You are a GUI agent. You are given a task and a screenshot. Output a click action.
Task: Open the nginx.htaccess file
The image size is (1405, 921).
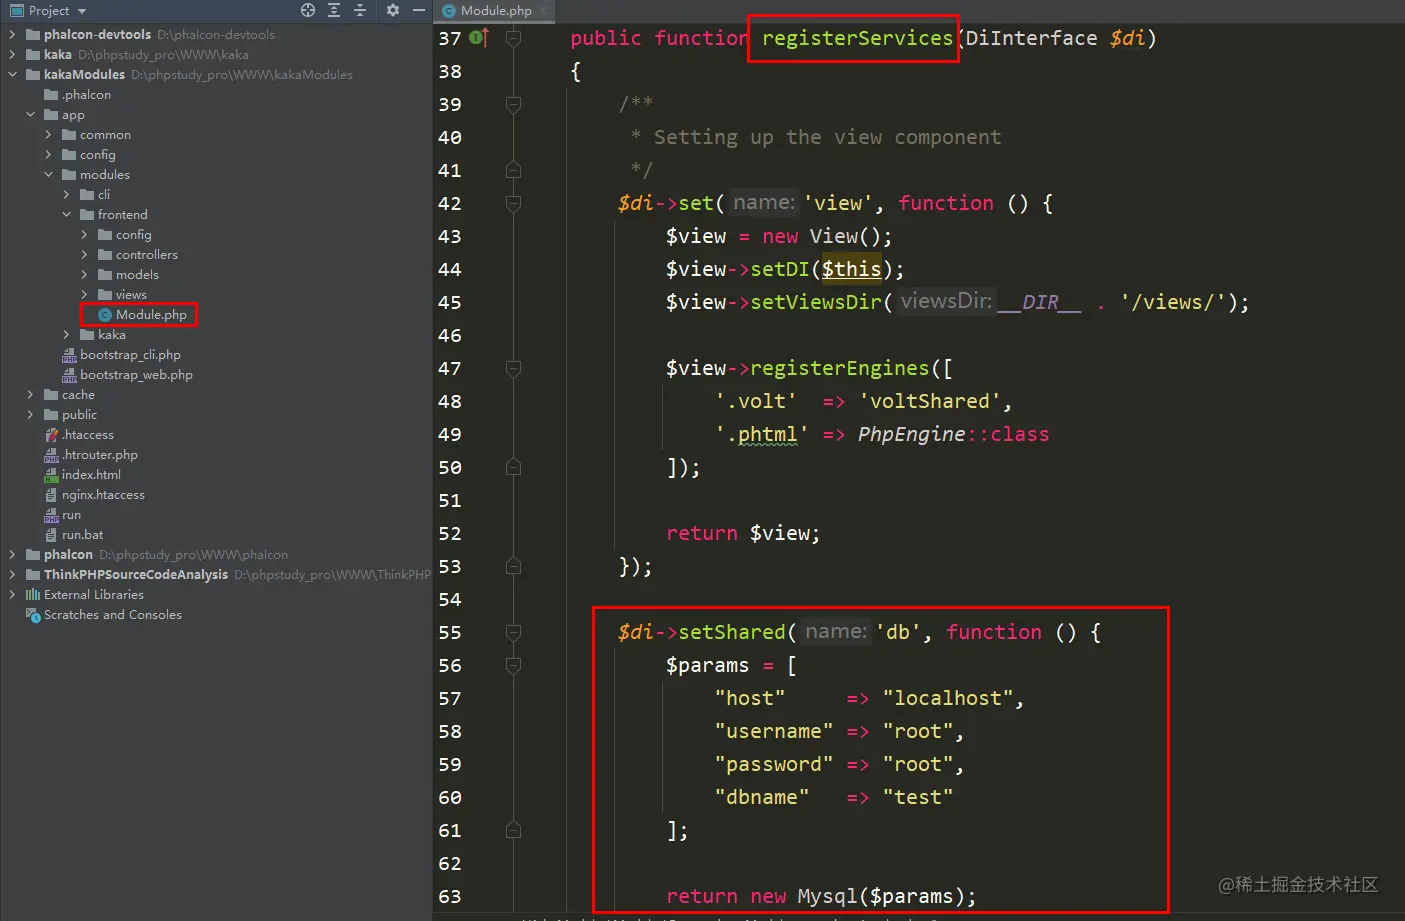click(94, 494)
